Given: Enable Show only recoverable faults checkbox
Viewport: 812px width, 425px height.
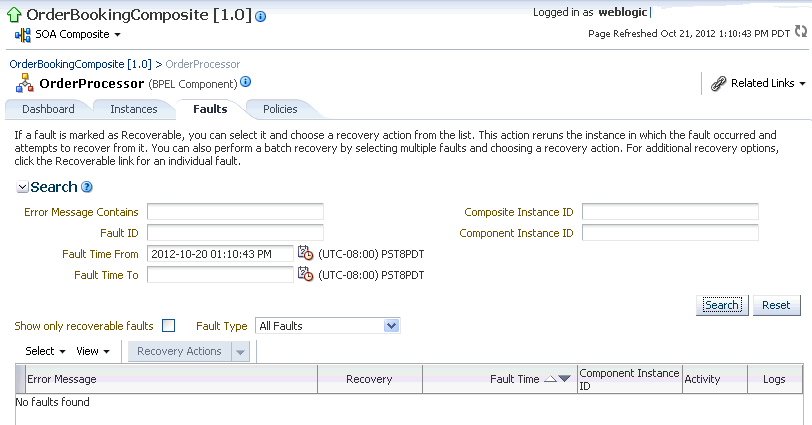Looking at the screenshot, I should tap(168, 326).
